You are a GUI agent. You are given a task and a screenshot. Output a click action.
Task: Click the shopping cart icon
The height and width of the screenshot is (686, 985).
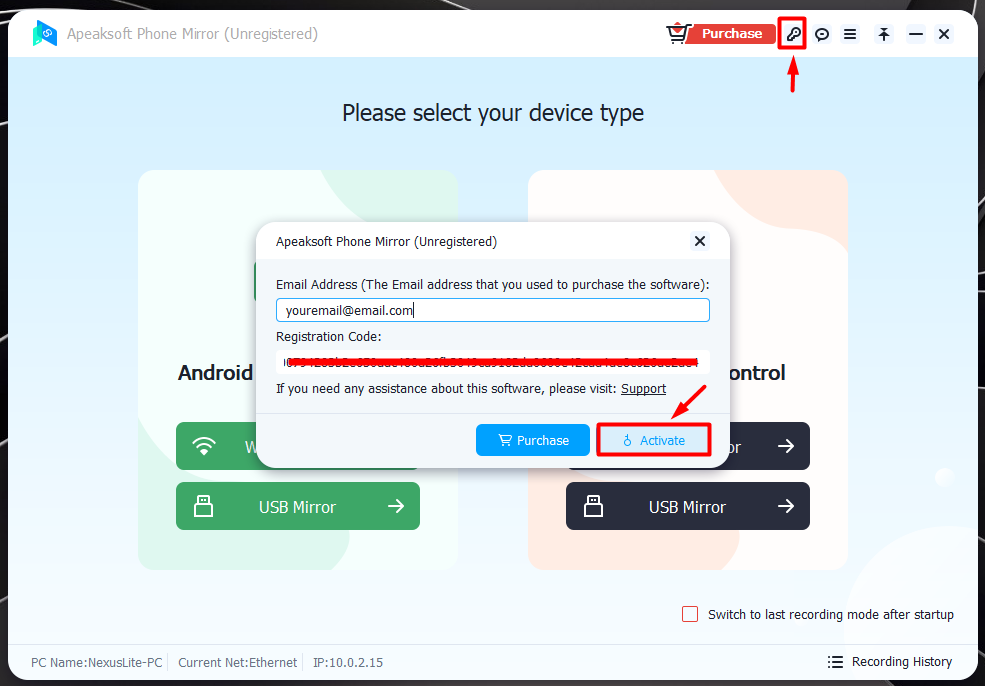tap(678, 33)
